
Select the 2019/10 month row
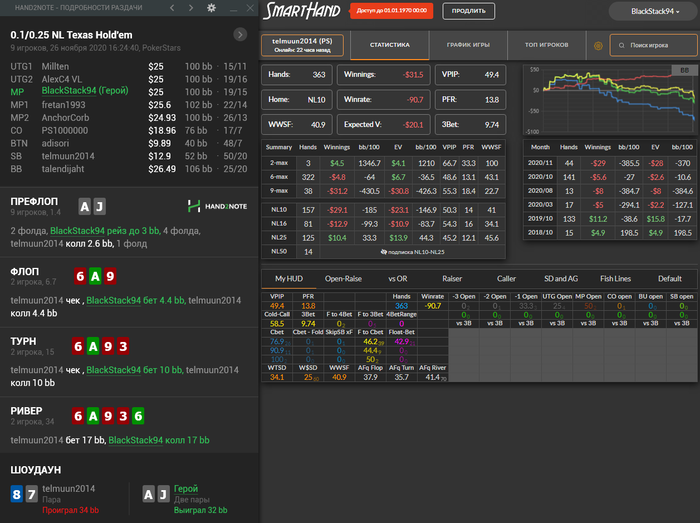[610, 219]
